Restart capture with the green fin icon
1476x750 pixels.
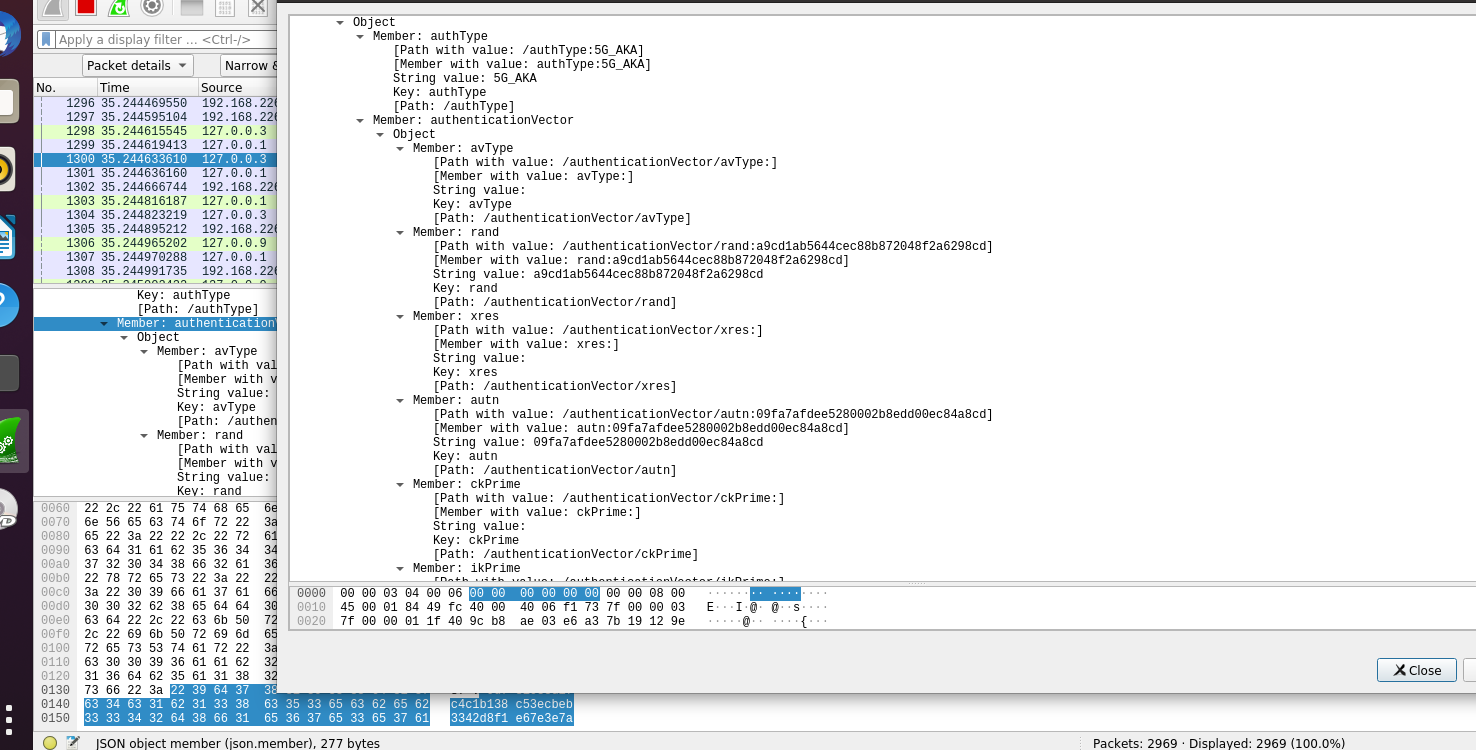click(x=119, y=7)
